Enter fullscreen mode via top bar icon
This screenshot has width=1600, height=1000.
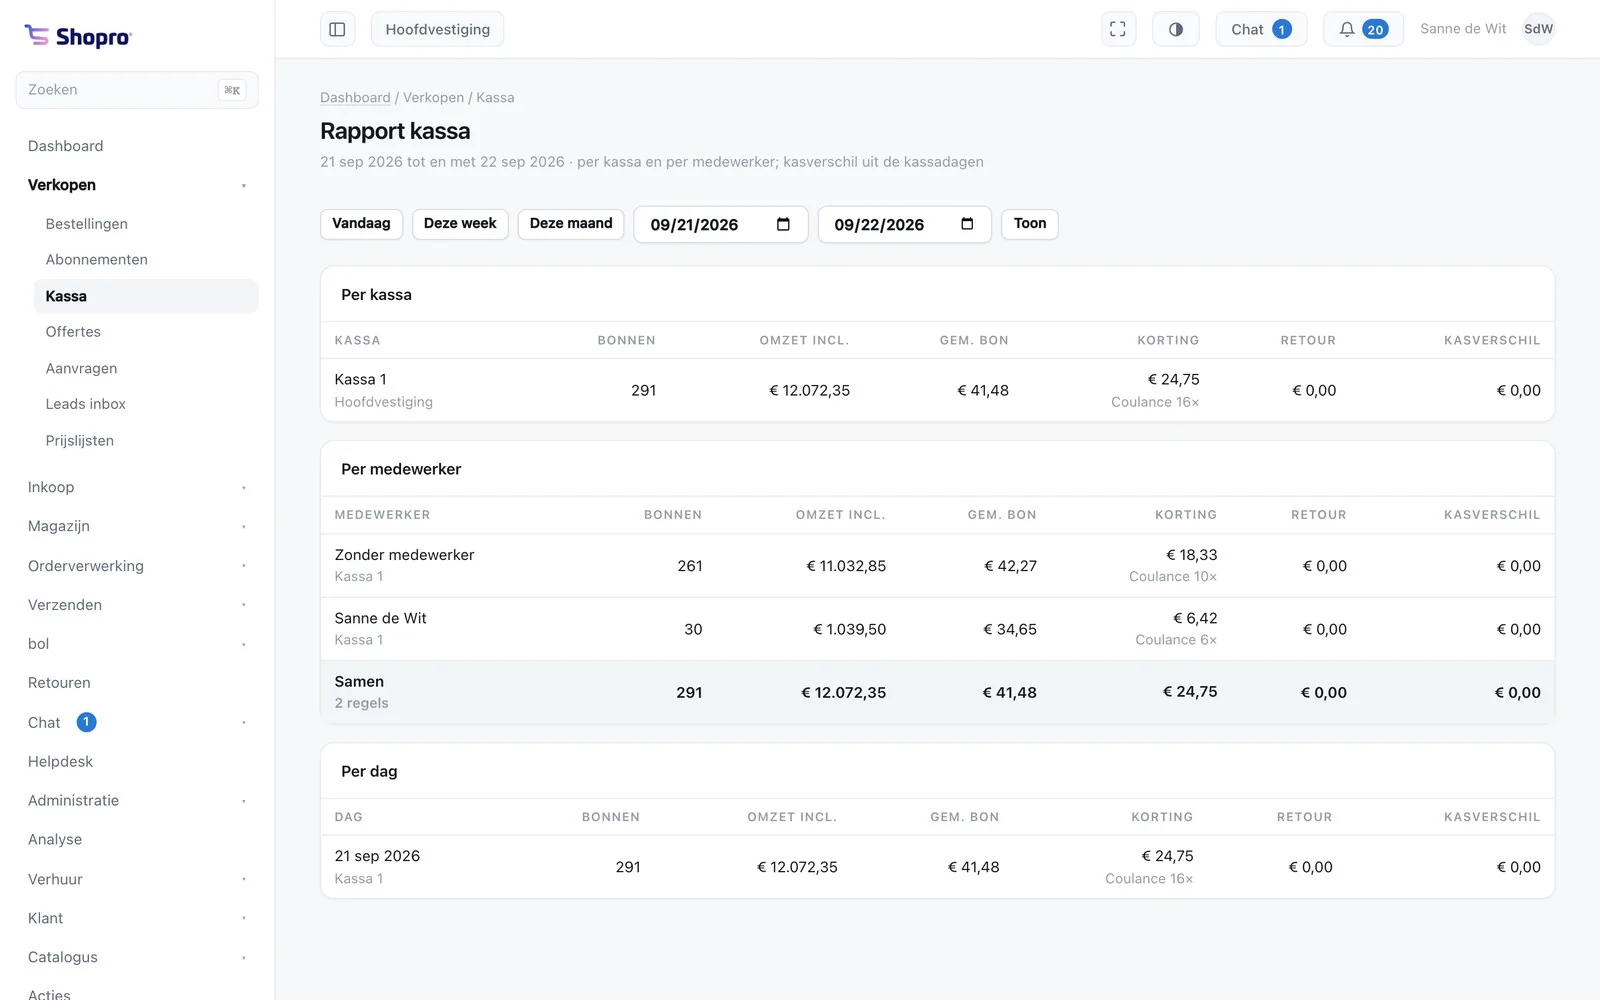[x=1118, y=29]
